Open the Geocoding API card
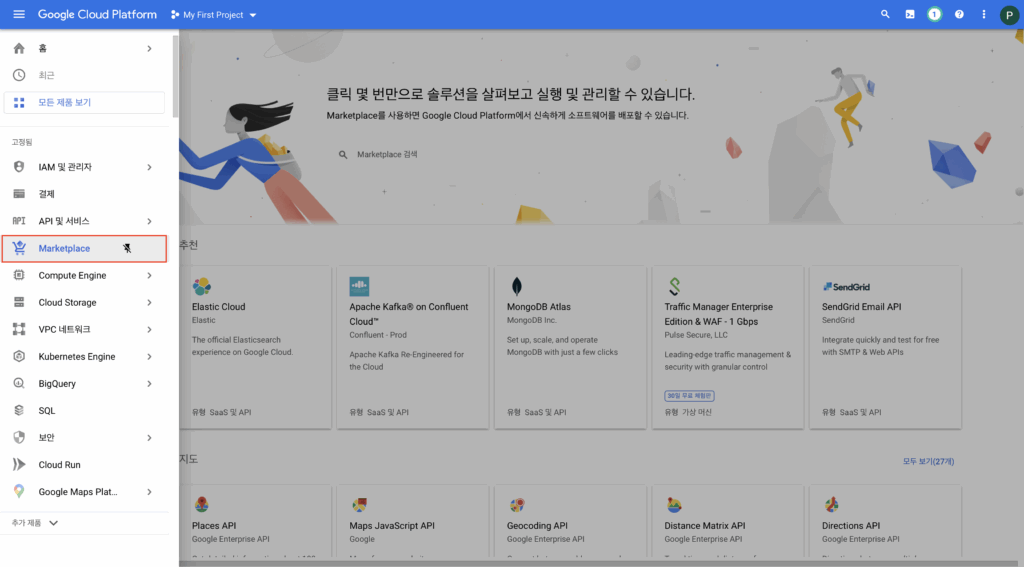 [570, 521]
